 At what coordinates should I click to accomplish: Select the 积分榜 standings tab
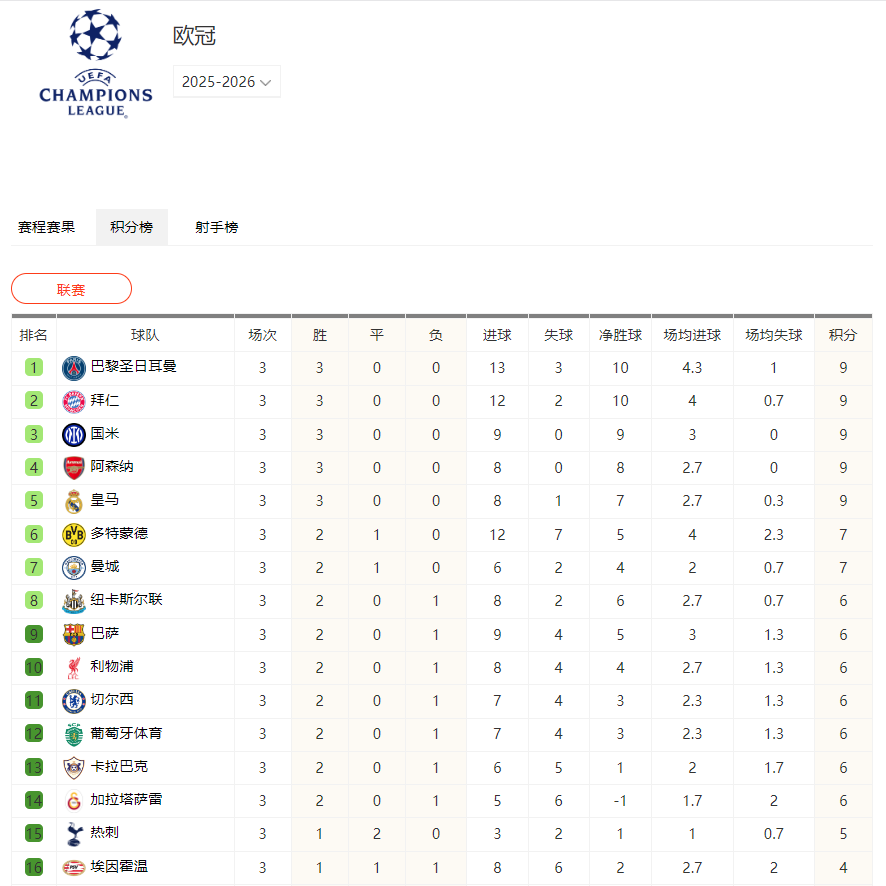tap(131, 227)
